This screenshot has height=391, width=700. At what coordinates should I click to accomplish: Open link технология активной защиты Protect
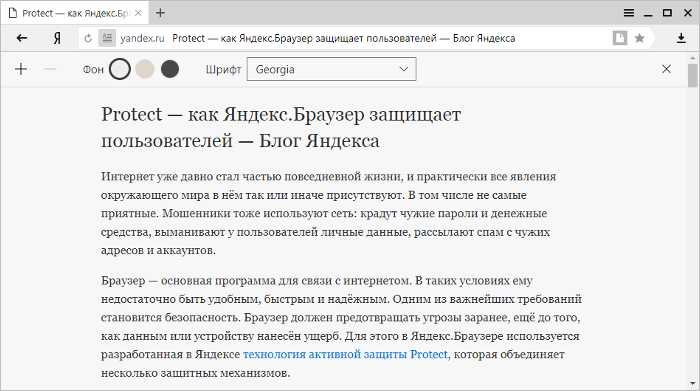345,354
